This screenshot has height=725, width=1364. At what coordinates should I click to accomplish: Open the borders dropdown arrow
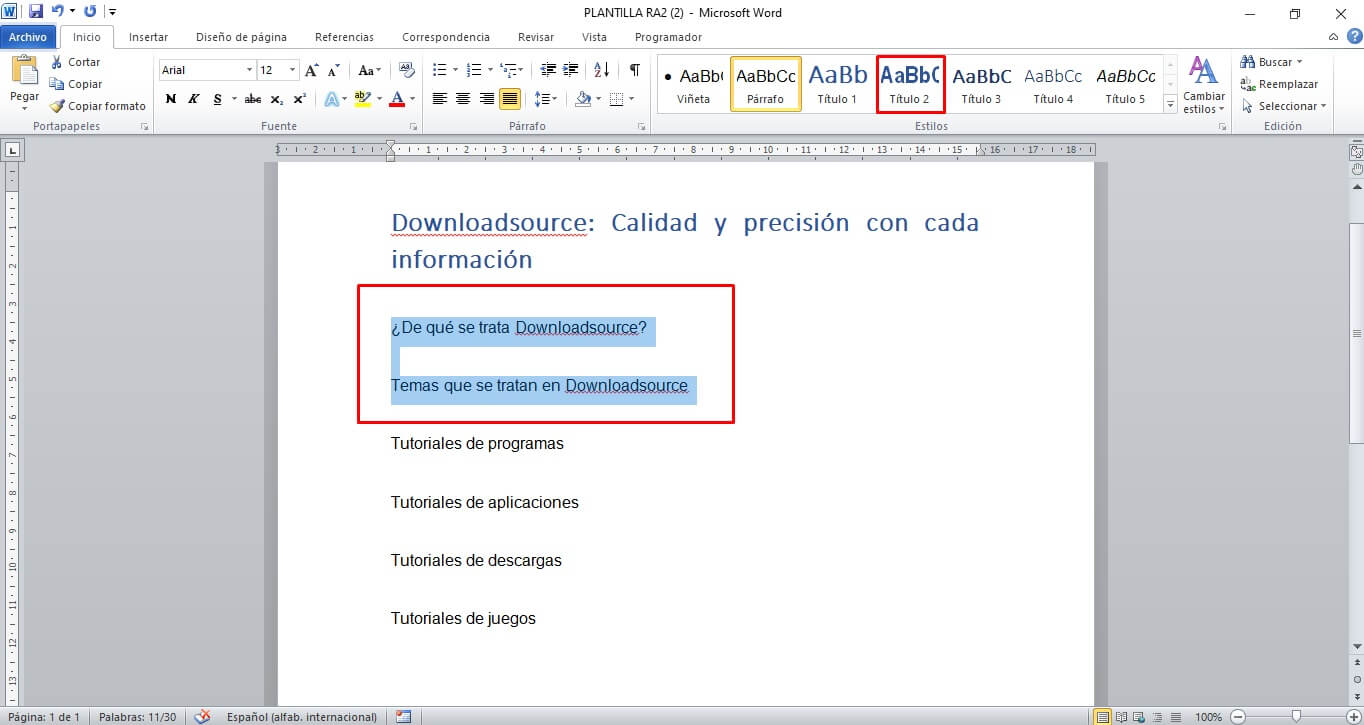click(x=630, y=99)
